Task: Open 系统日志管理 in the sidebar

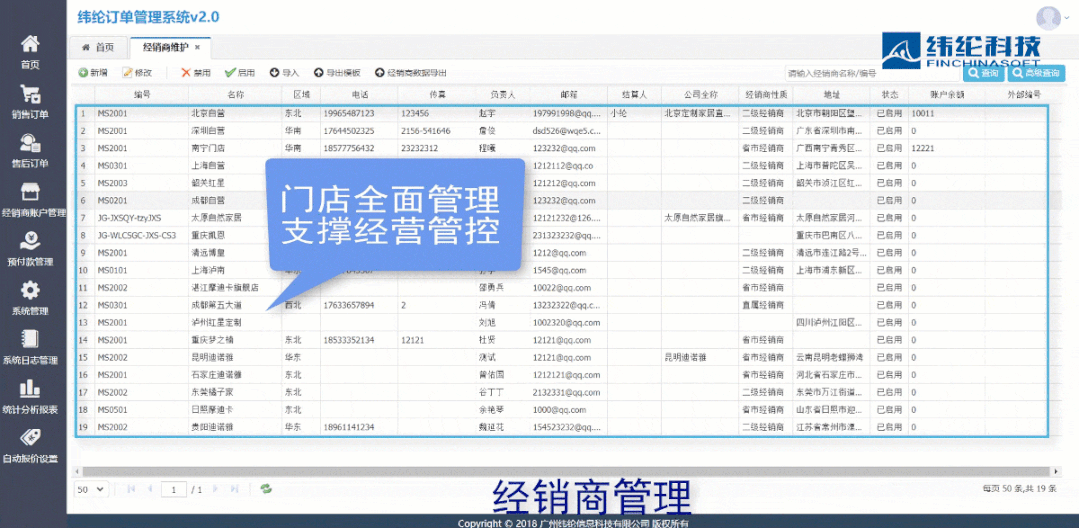Action: tap(30, 348)
